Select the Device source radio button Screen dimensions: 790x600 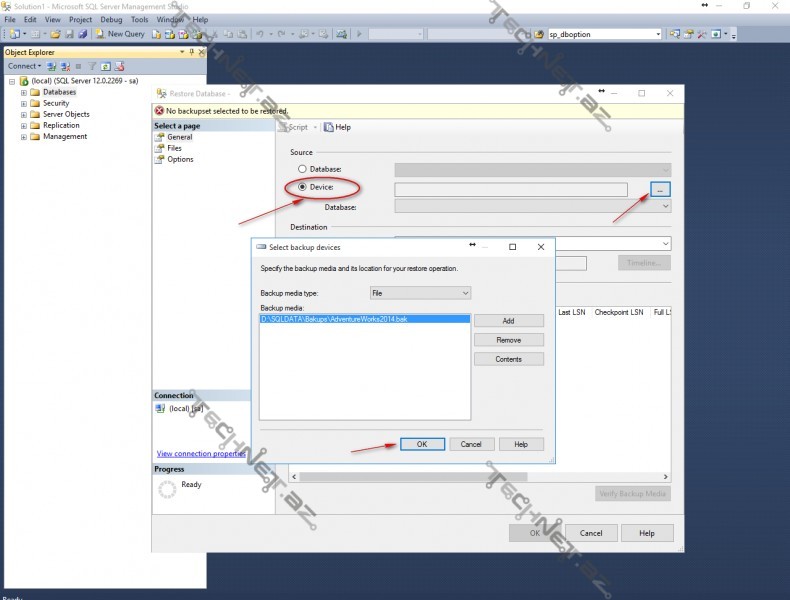[303, 188]
